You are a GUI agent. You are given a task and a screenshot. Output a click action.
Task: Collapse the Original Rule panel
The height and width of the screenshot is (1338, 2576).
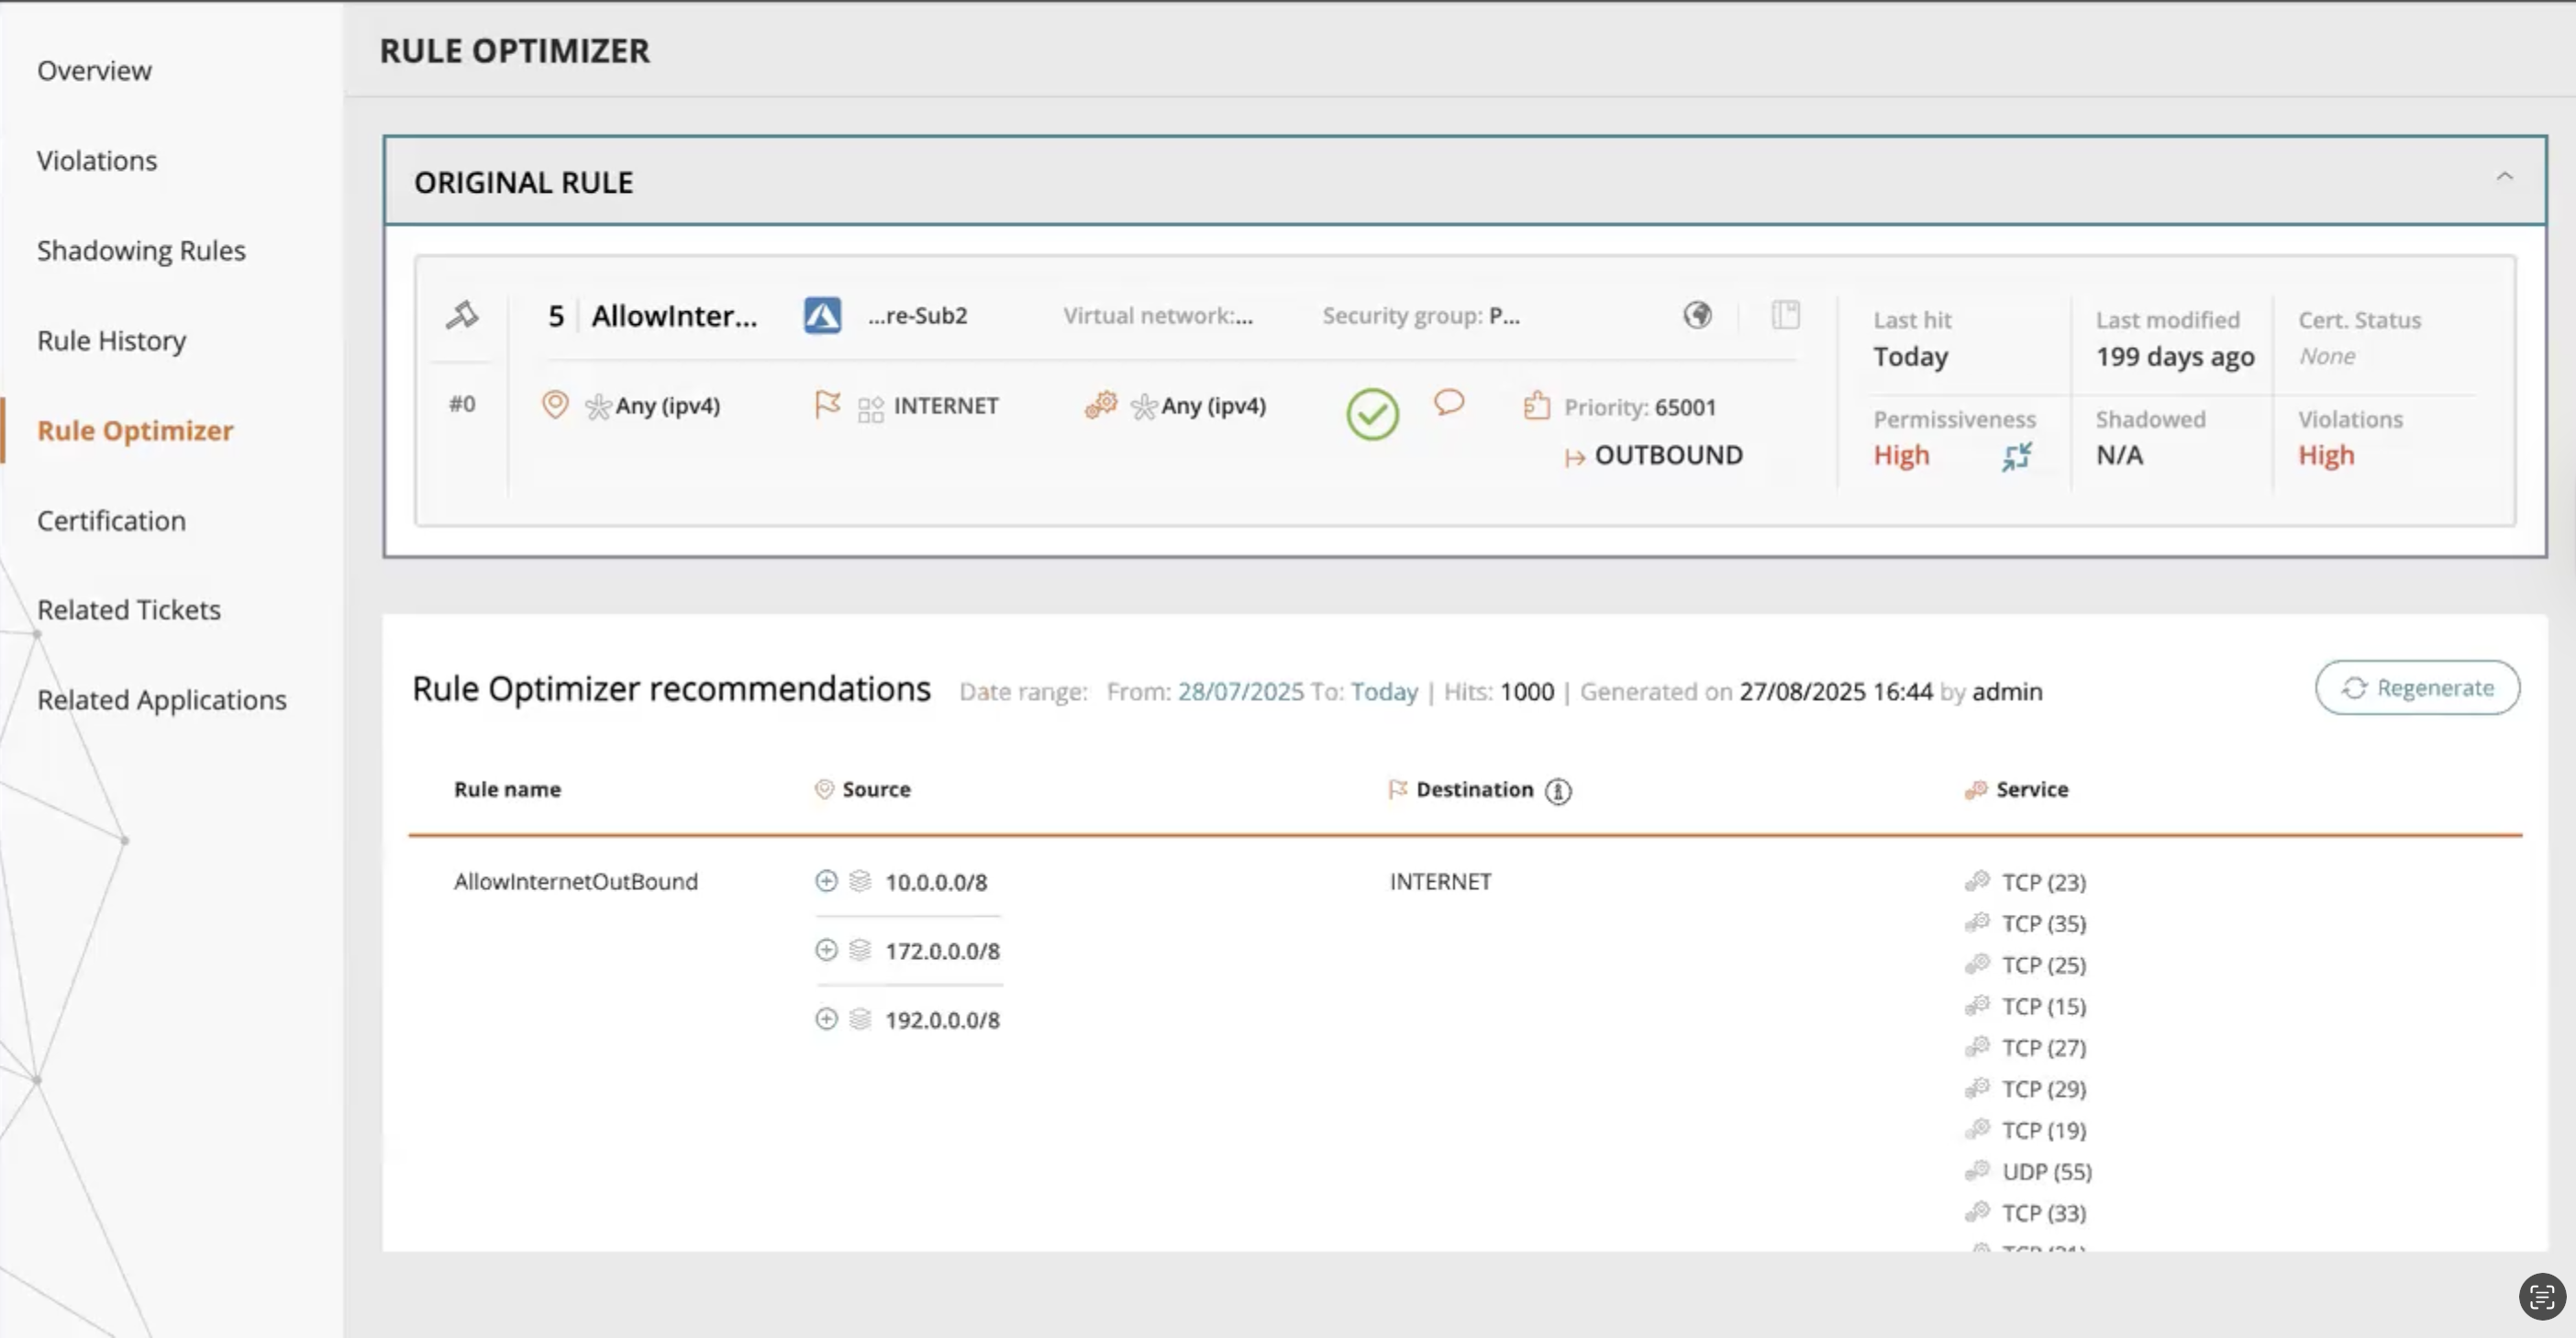2504,177
